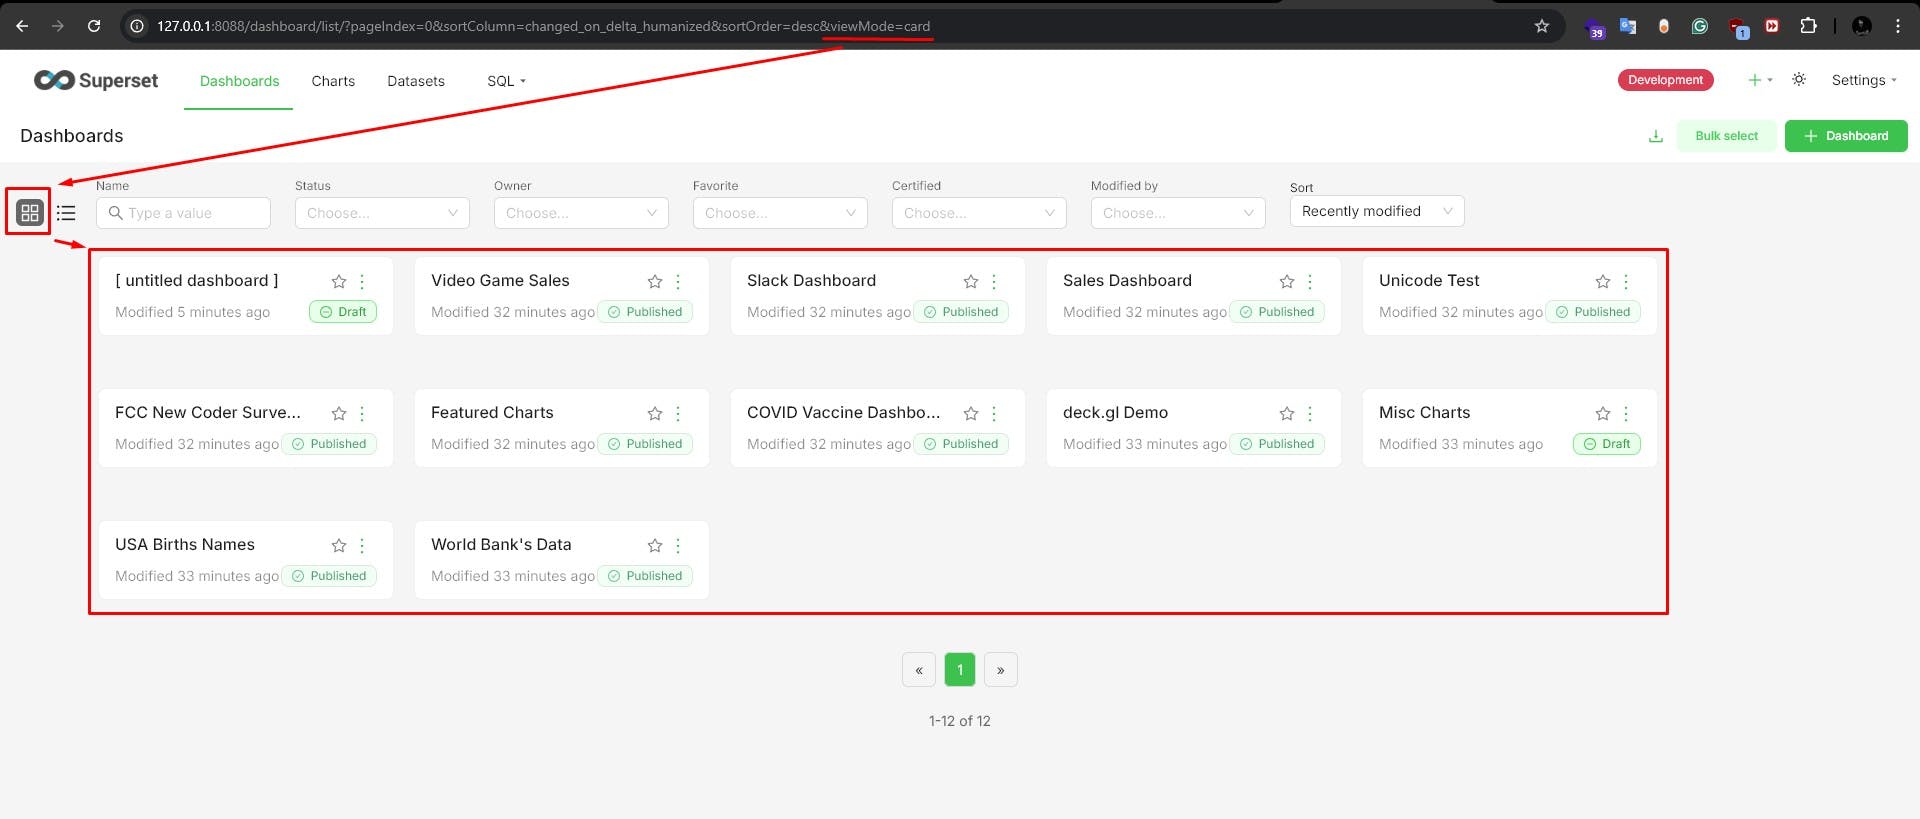The image size is (1920, 819).
Task: Open the browser extensions puzzle menu
Action: [x=1808, y=26]
